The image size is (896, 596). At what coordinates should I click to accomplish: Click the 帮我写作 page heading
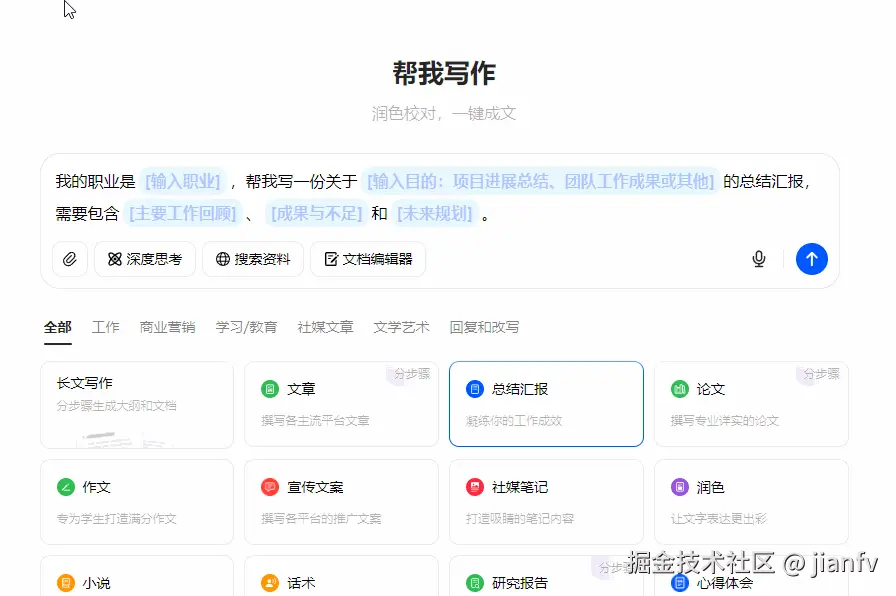point(445,74)
